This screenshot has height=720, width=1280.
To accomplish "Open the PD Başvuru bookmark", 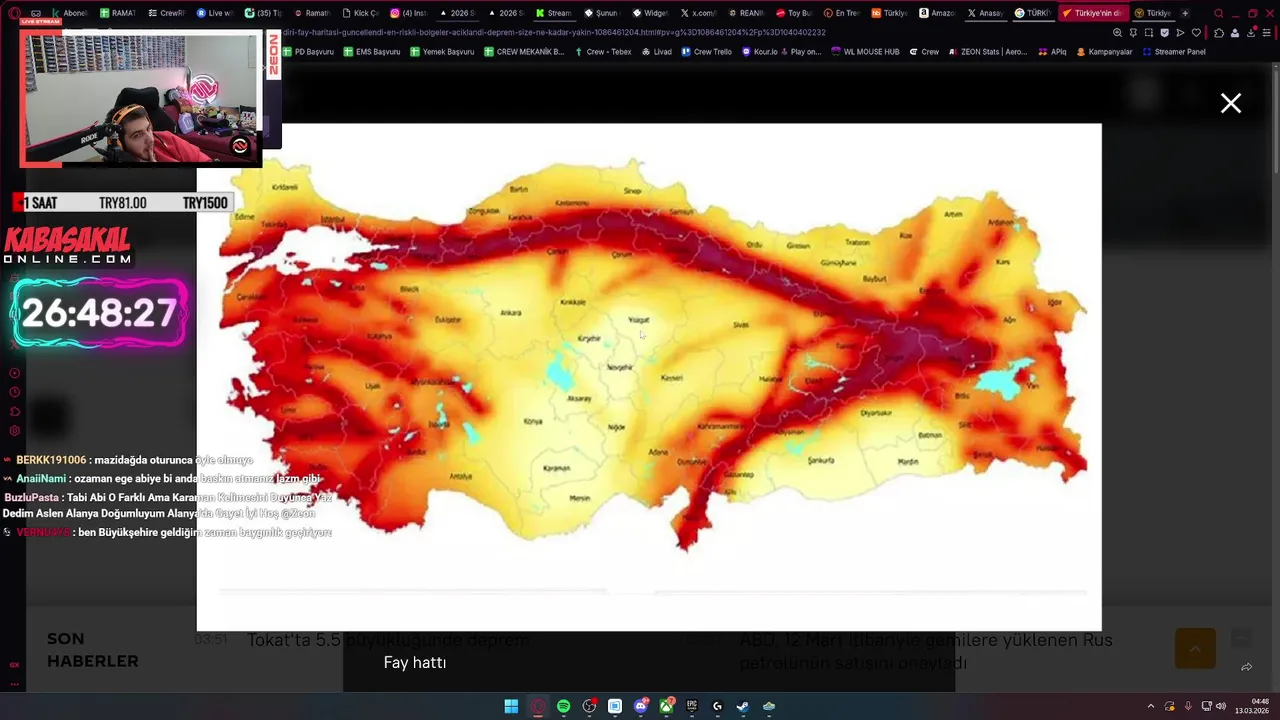I will pos(309,52).
